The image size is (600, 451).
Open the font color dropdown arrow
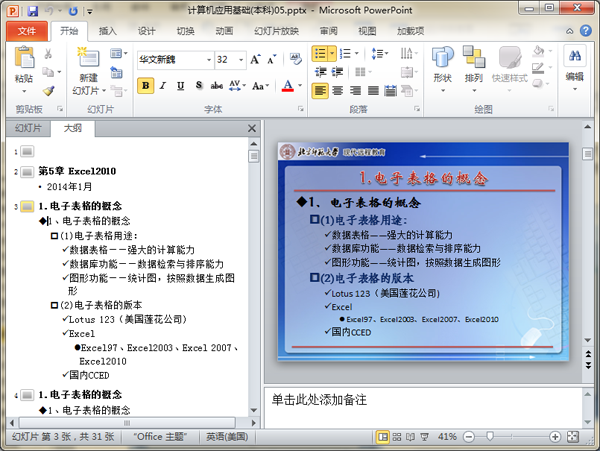point(300,85)
